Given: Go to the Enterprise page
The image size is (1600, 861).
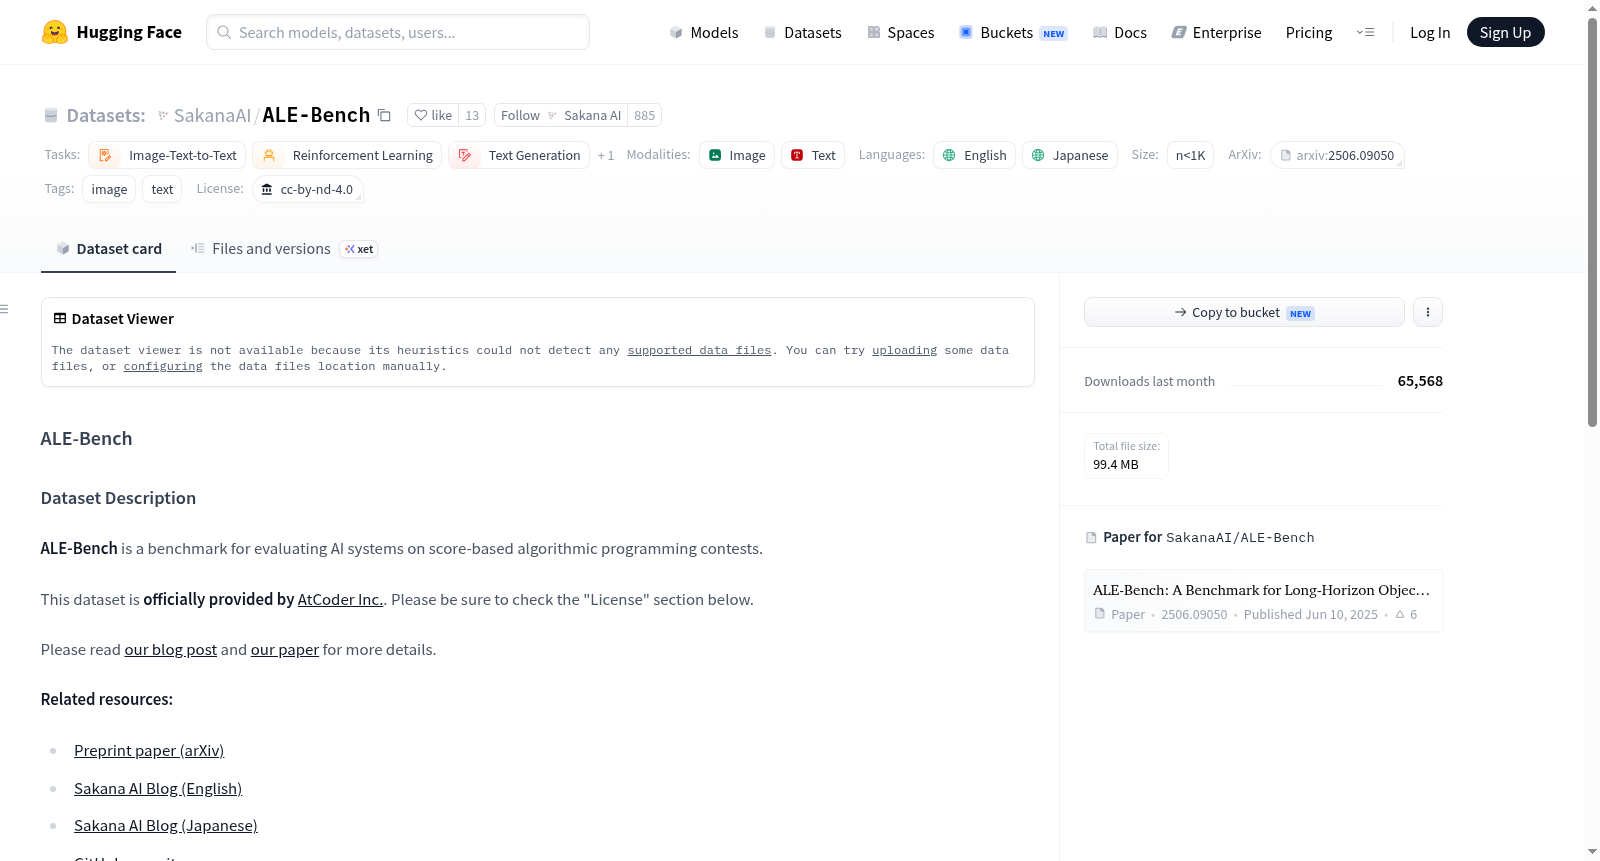Looking at the screenshot, I should pyautogui.click(x=1216, y=32).
